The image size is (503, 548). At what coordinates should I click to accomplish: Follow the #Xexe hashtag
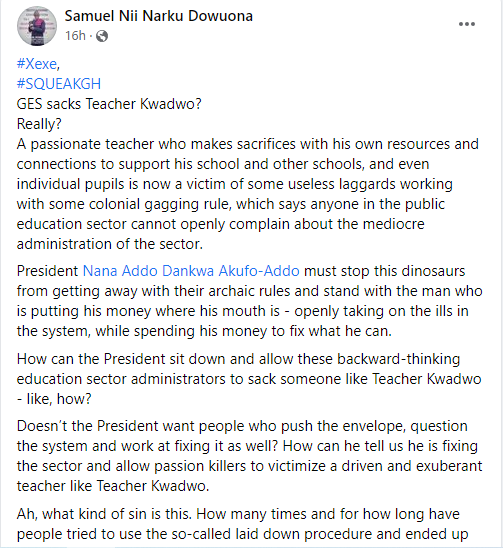37,64
